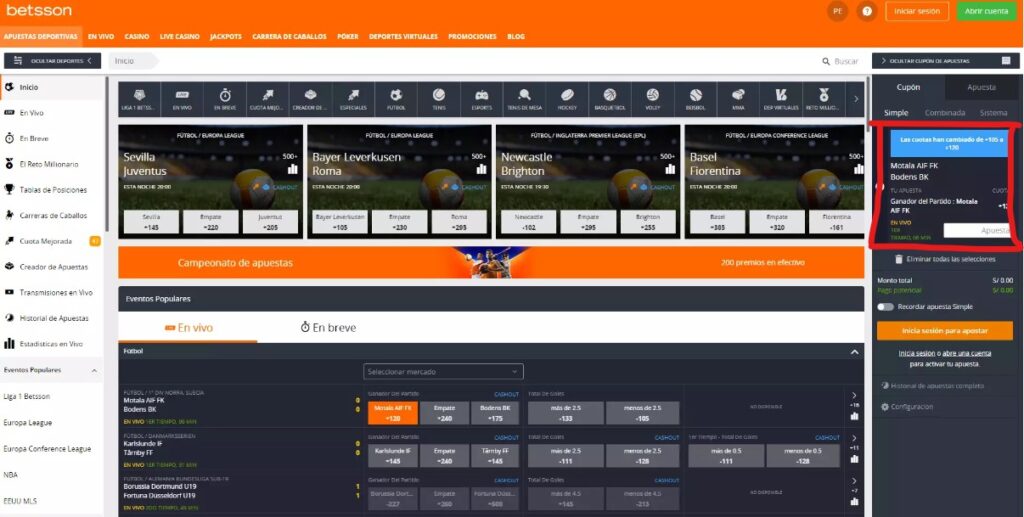Screen dimensions: 1024x517
Task: Open the Tenis sport icon
Action: (x=438, y=98)
